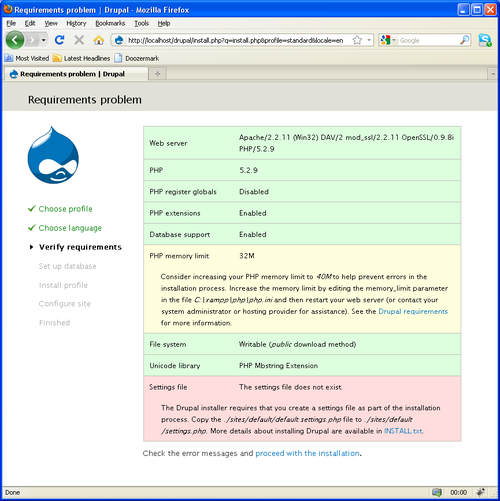This screenshot has width=500, height=501.
Task: Click the Stop loading X icon
Action: click(x=79, y=40)
